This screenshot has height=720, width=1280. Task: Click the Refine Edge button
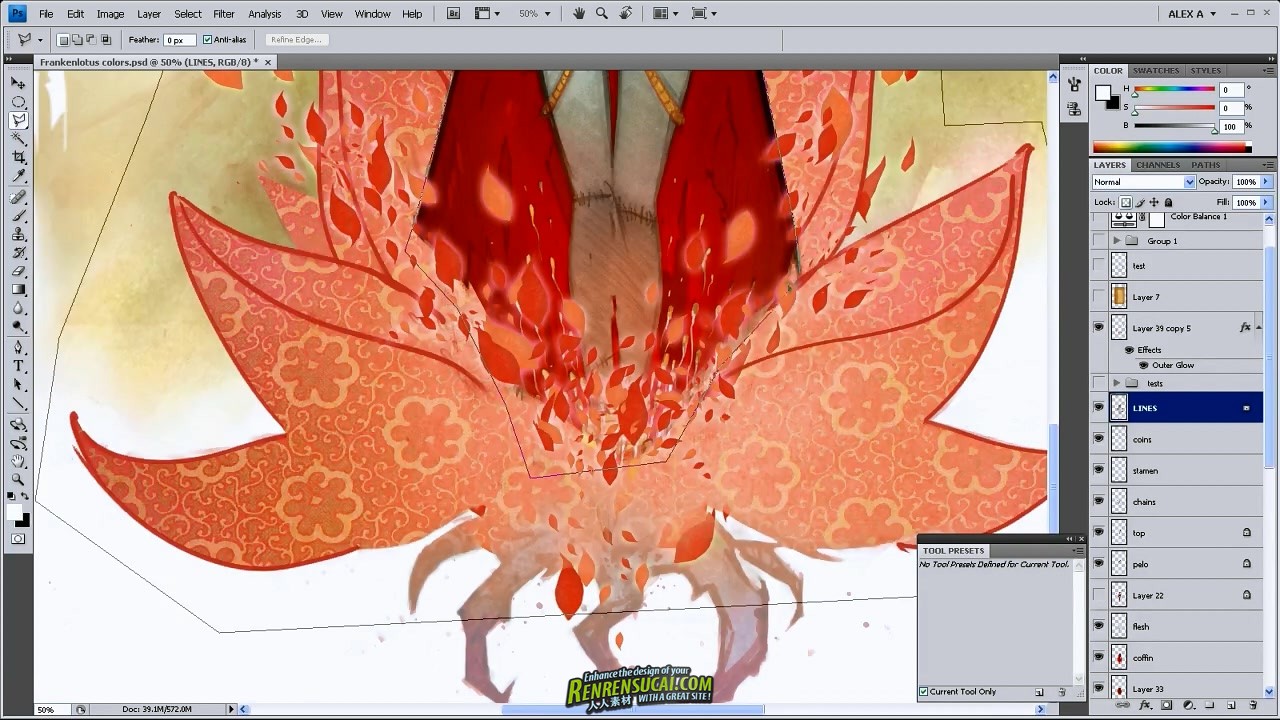(x=295, y=40)
